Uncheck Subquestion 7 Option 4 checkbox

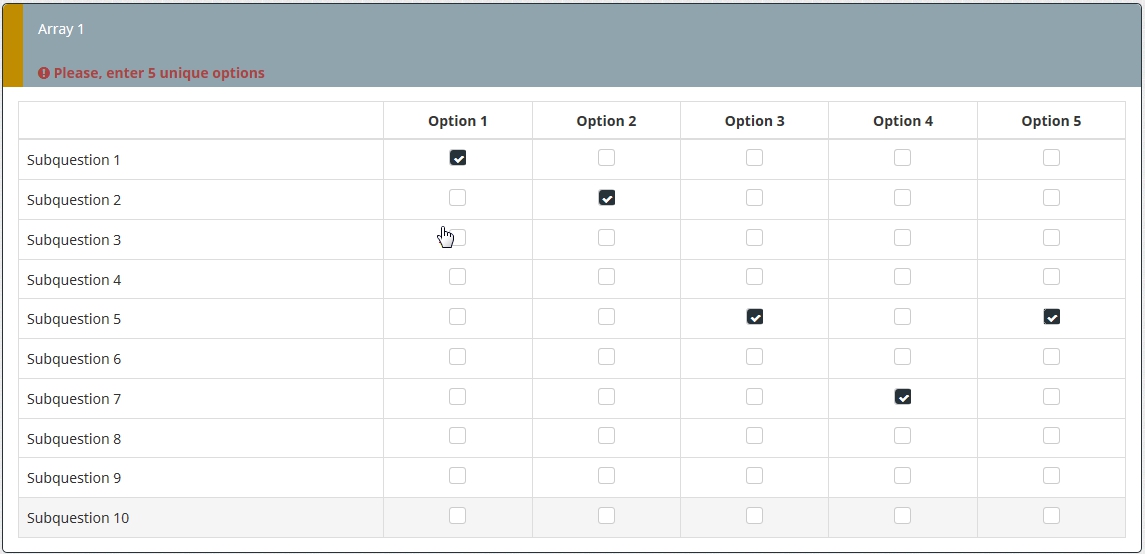[x=903, y=397]
